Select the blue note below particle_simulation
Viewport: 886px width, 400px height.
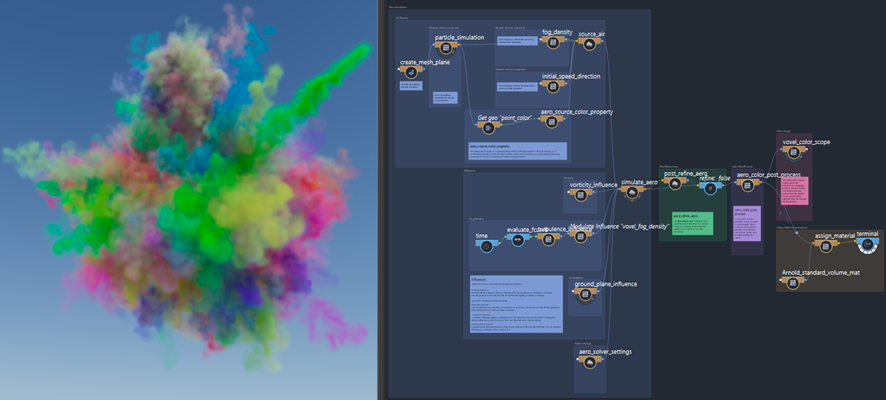click(x=445, y=97)
